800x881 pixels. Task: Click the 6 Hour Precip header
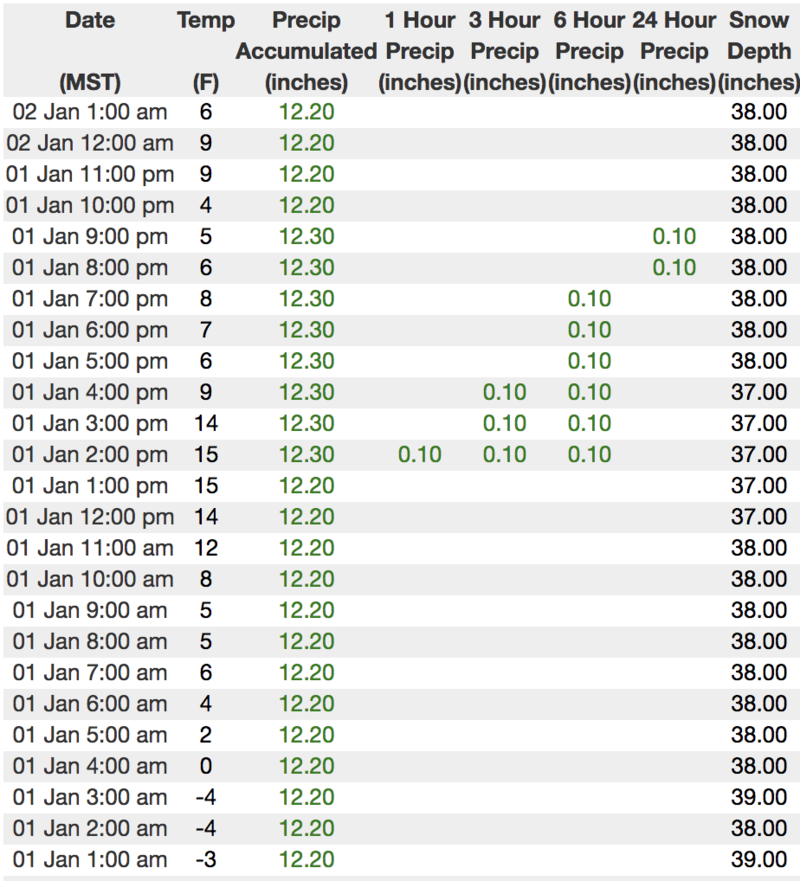click(589, 51)
